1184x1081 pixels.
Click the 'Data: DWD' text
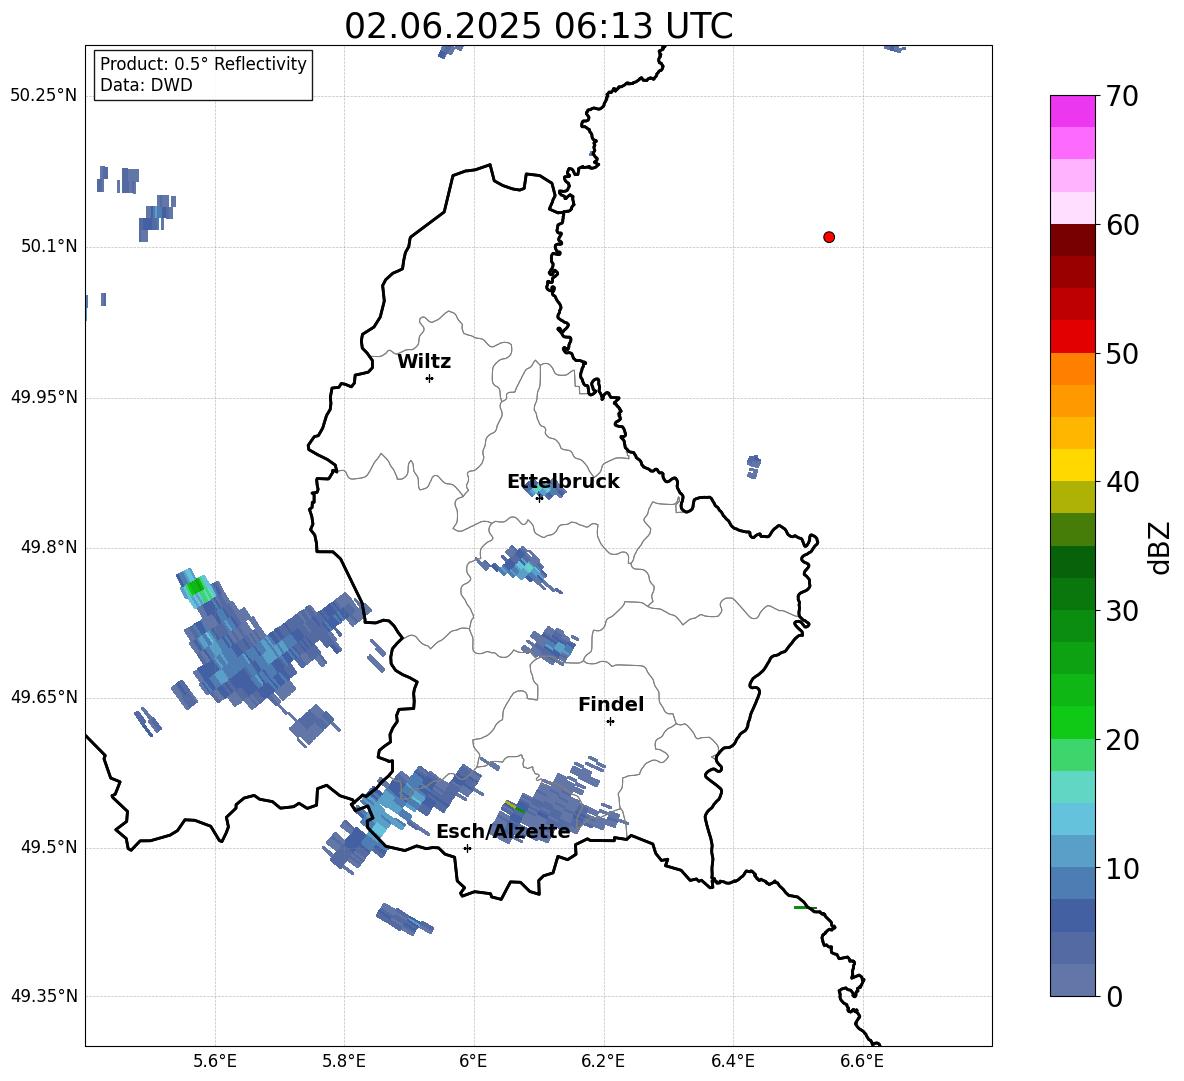click(x=146, y=85)
